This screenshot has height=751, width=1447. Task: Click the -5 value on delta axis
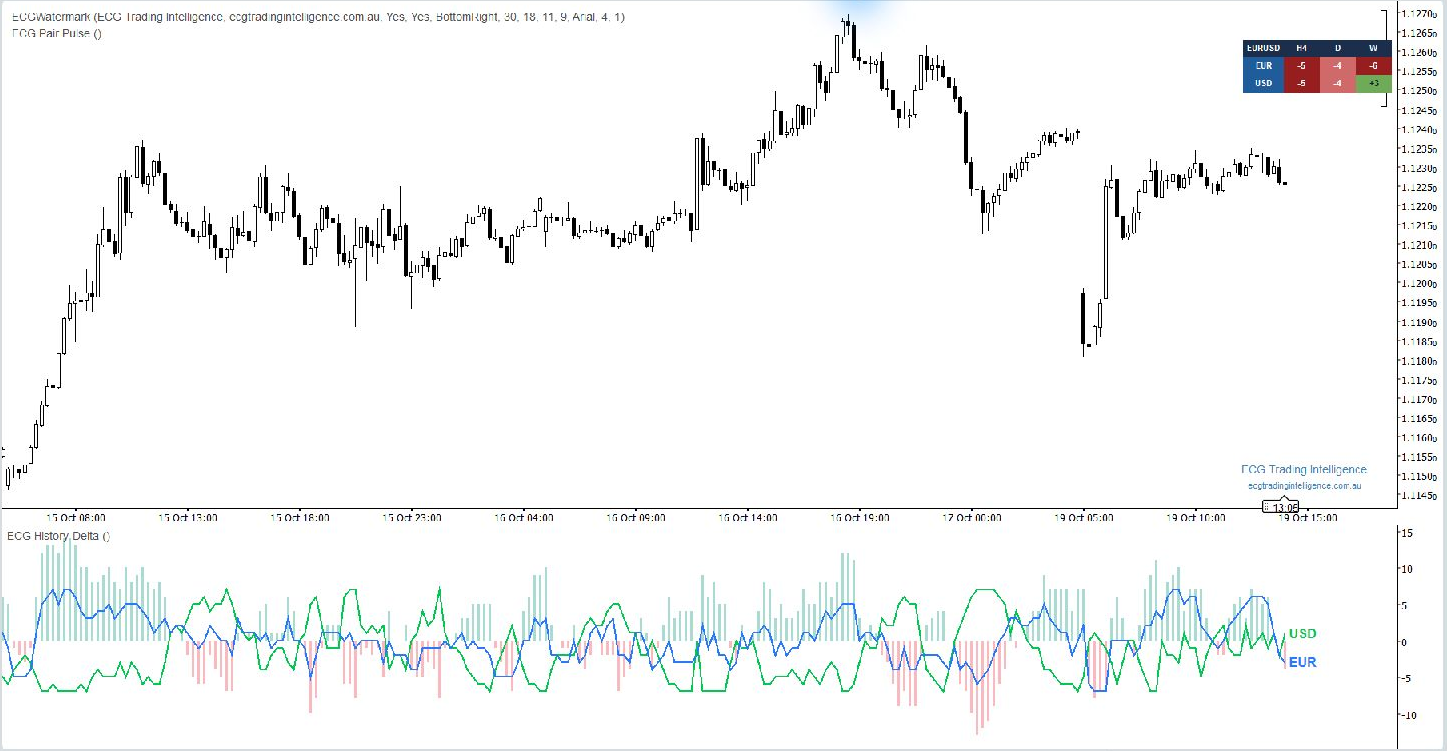click(1405, 679)
